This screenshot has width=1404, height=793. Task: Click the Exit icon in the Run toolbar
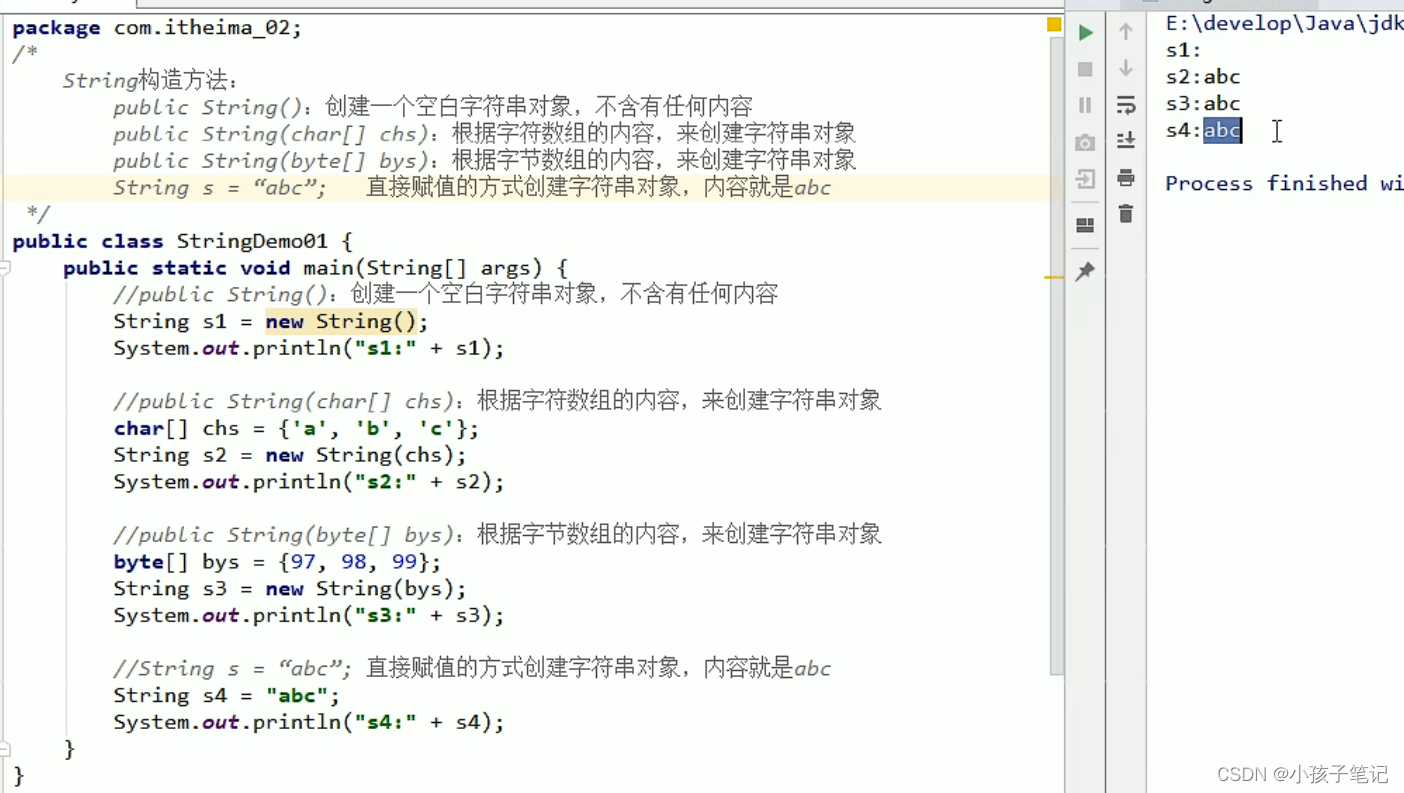pyautogui.click(x=1085, y=179)
